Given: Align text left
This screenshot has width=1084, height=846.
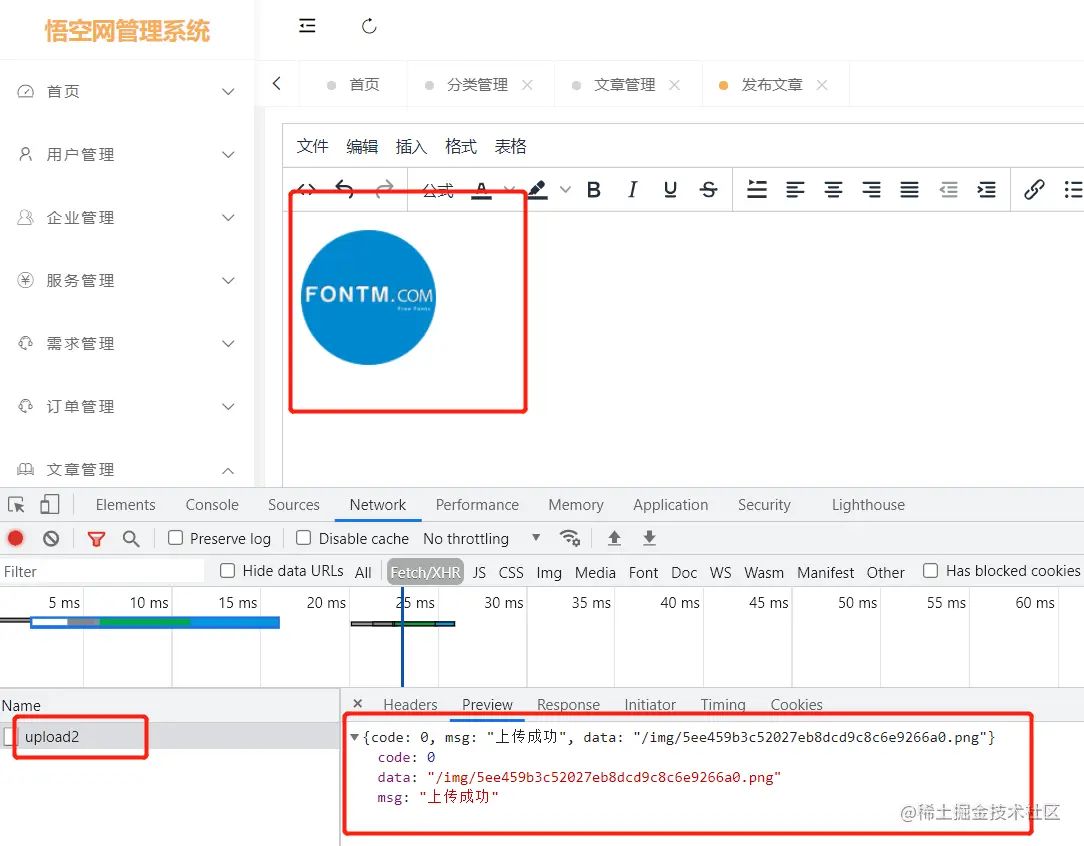Looking at the screenshot, I should pyautogui.click(x=795, y=189).
